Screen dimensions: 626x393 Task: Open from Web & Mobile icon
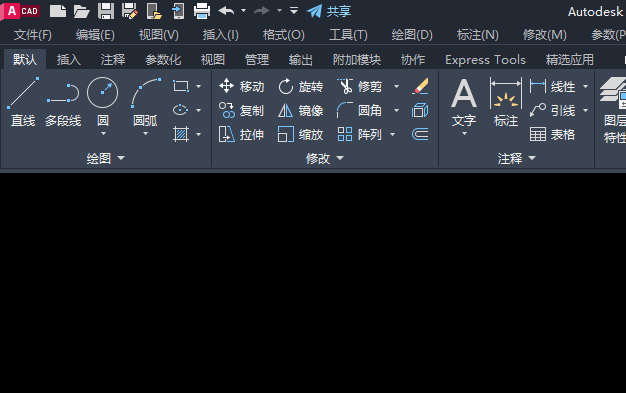154,11
